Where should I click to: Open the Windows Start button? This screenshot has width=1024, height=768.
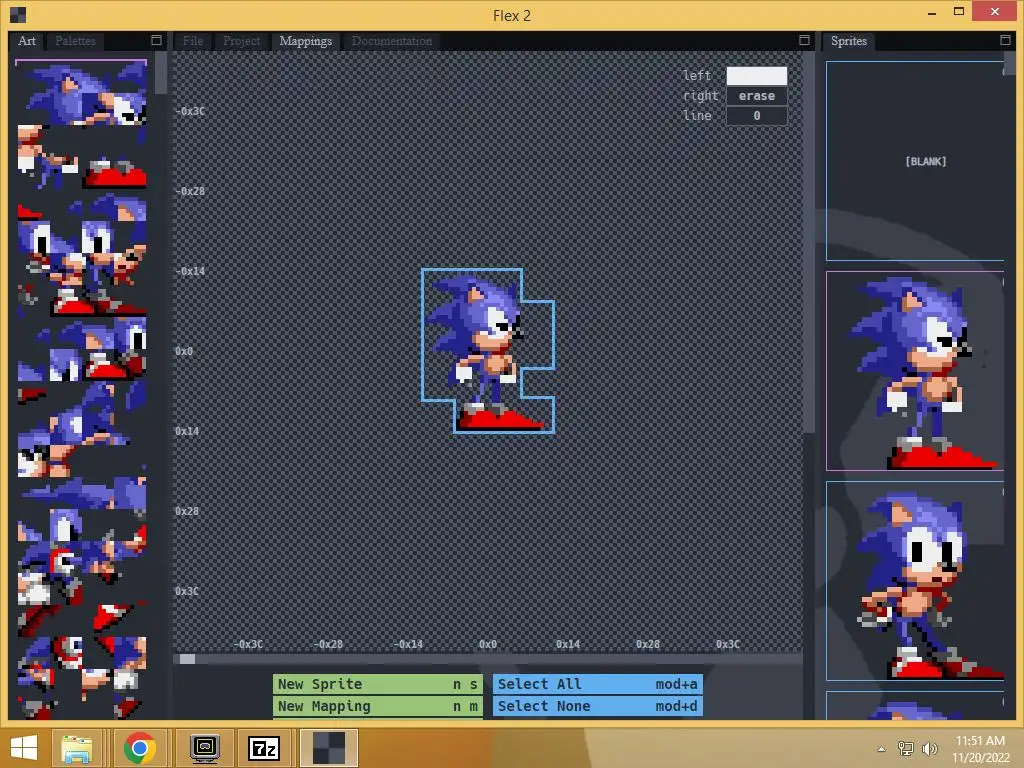(x=24, y=748)
